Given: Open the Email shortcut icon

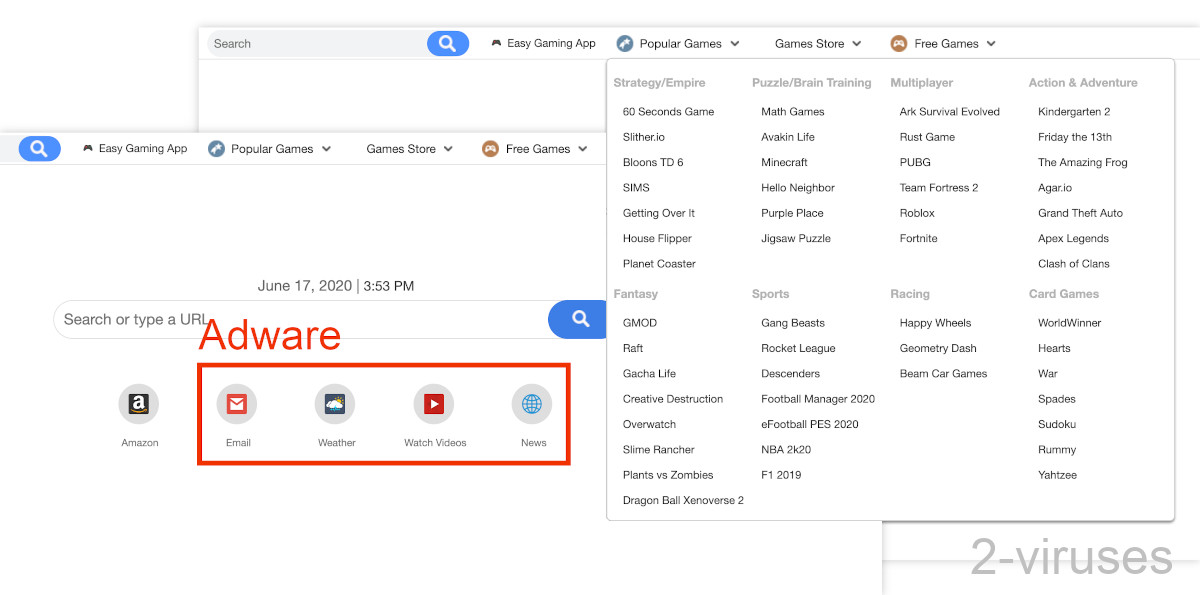Looking at the screenshot, I should click(x=237, y=404).
